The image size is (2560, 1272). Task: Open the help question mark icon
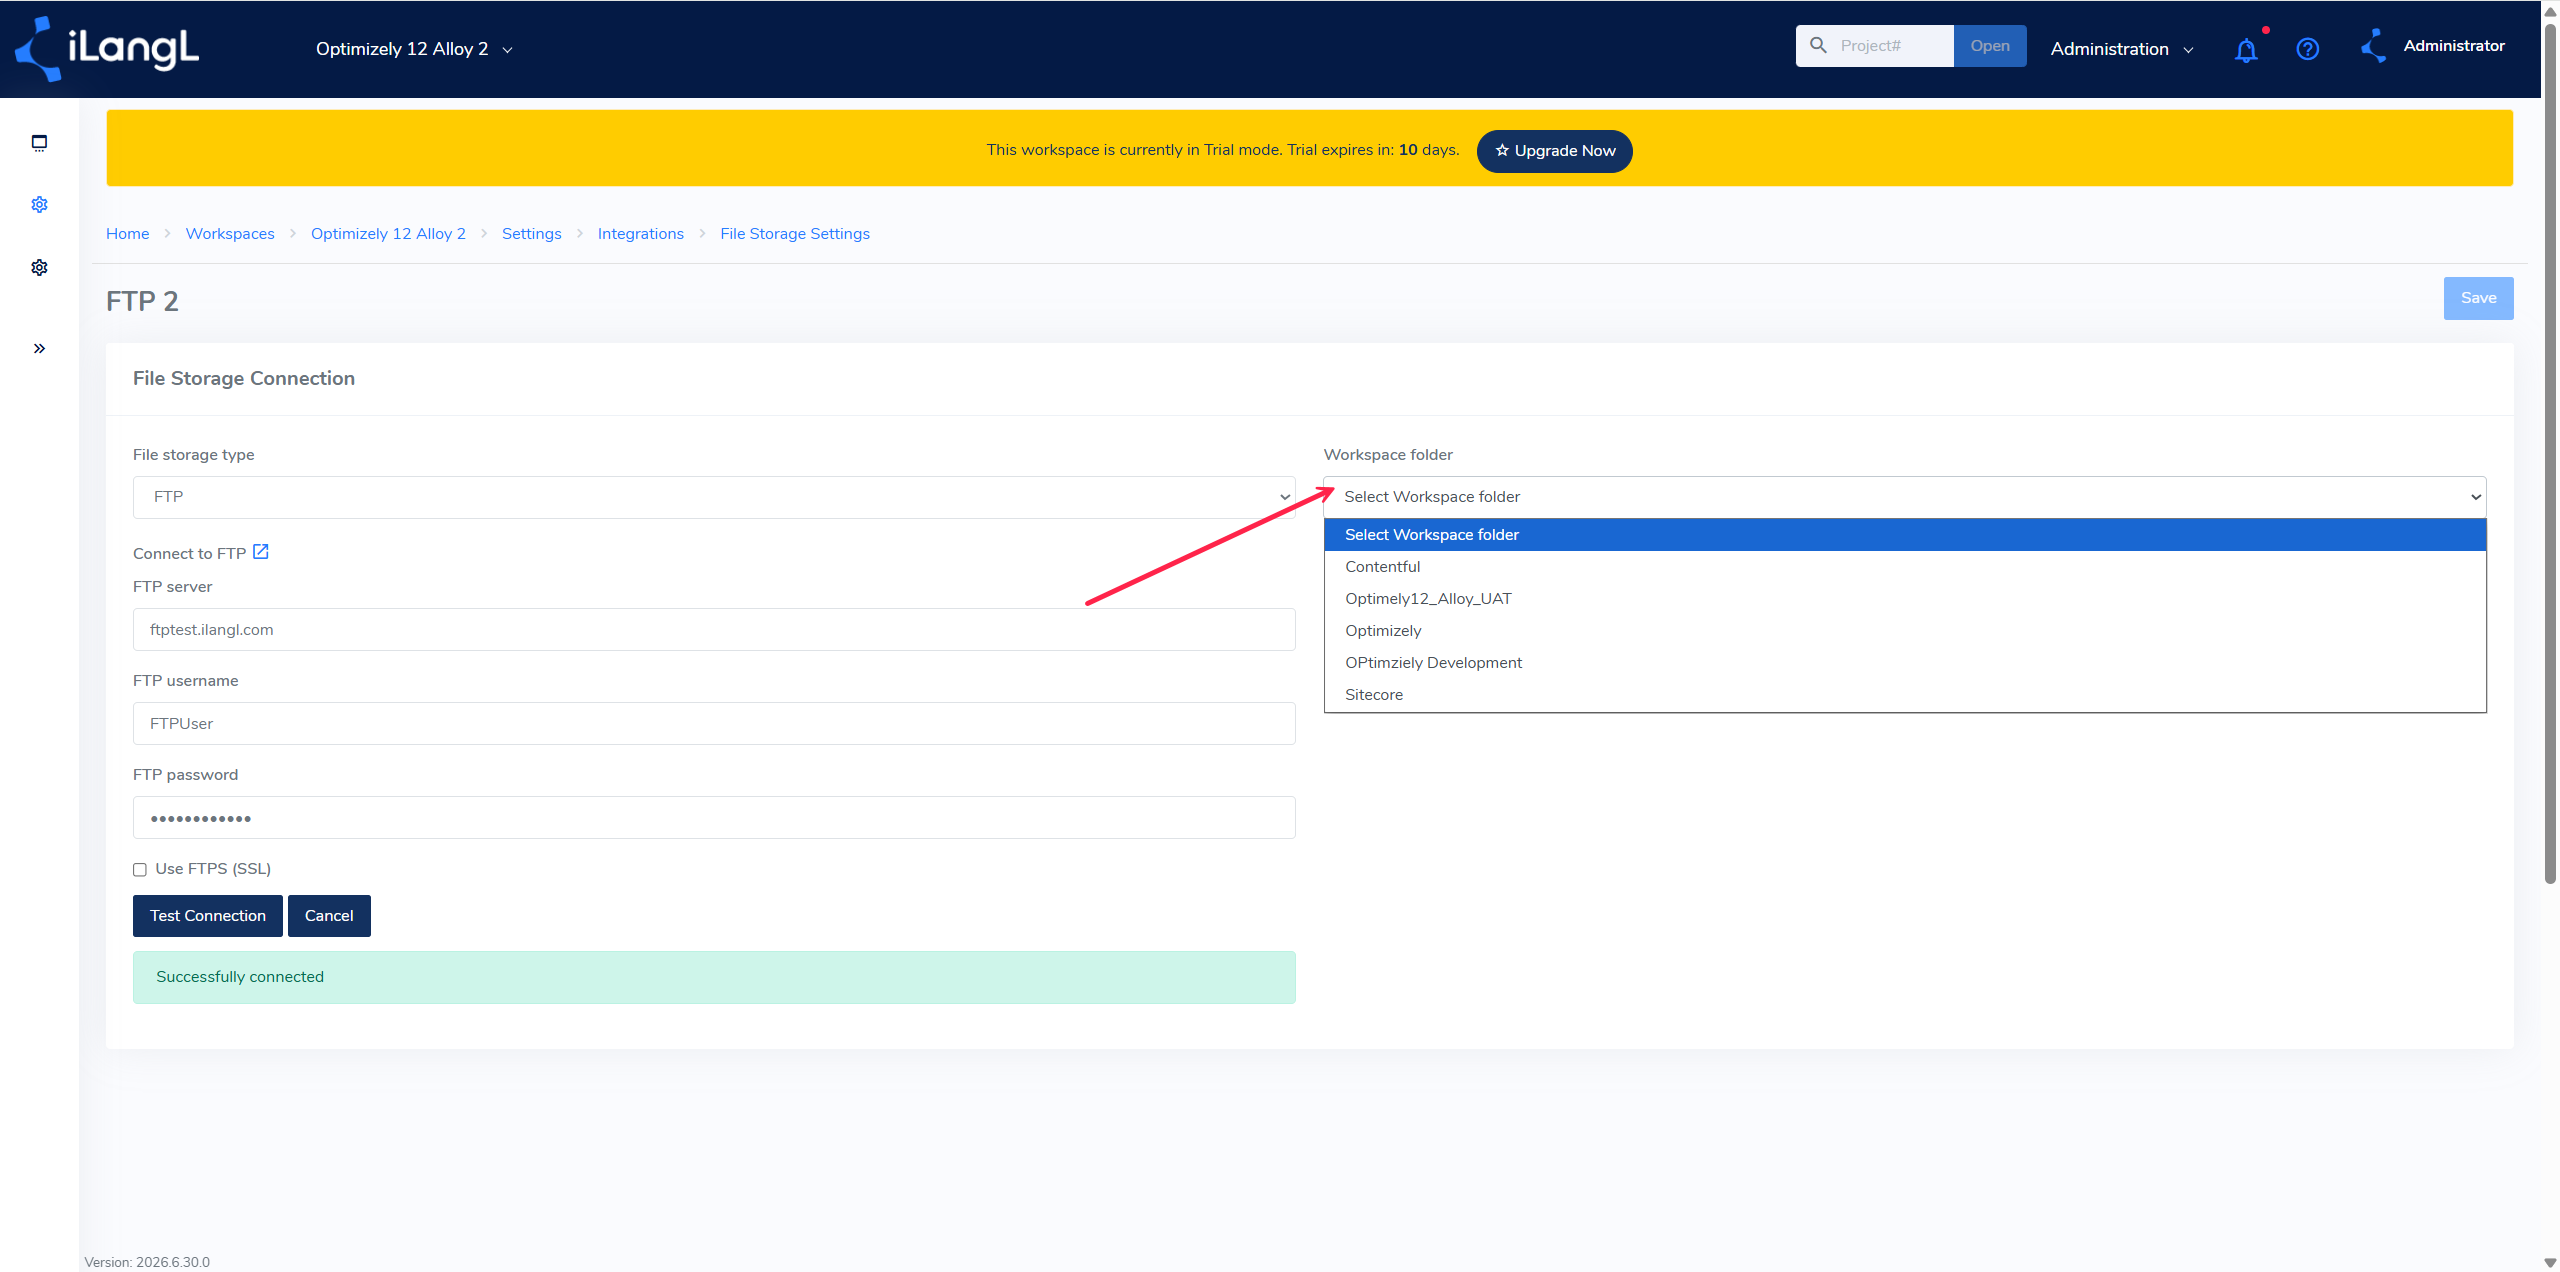(x=2308, y=49)
